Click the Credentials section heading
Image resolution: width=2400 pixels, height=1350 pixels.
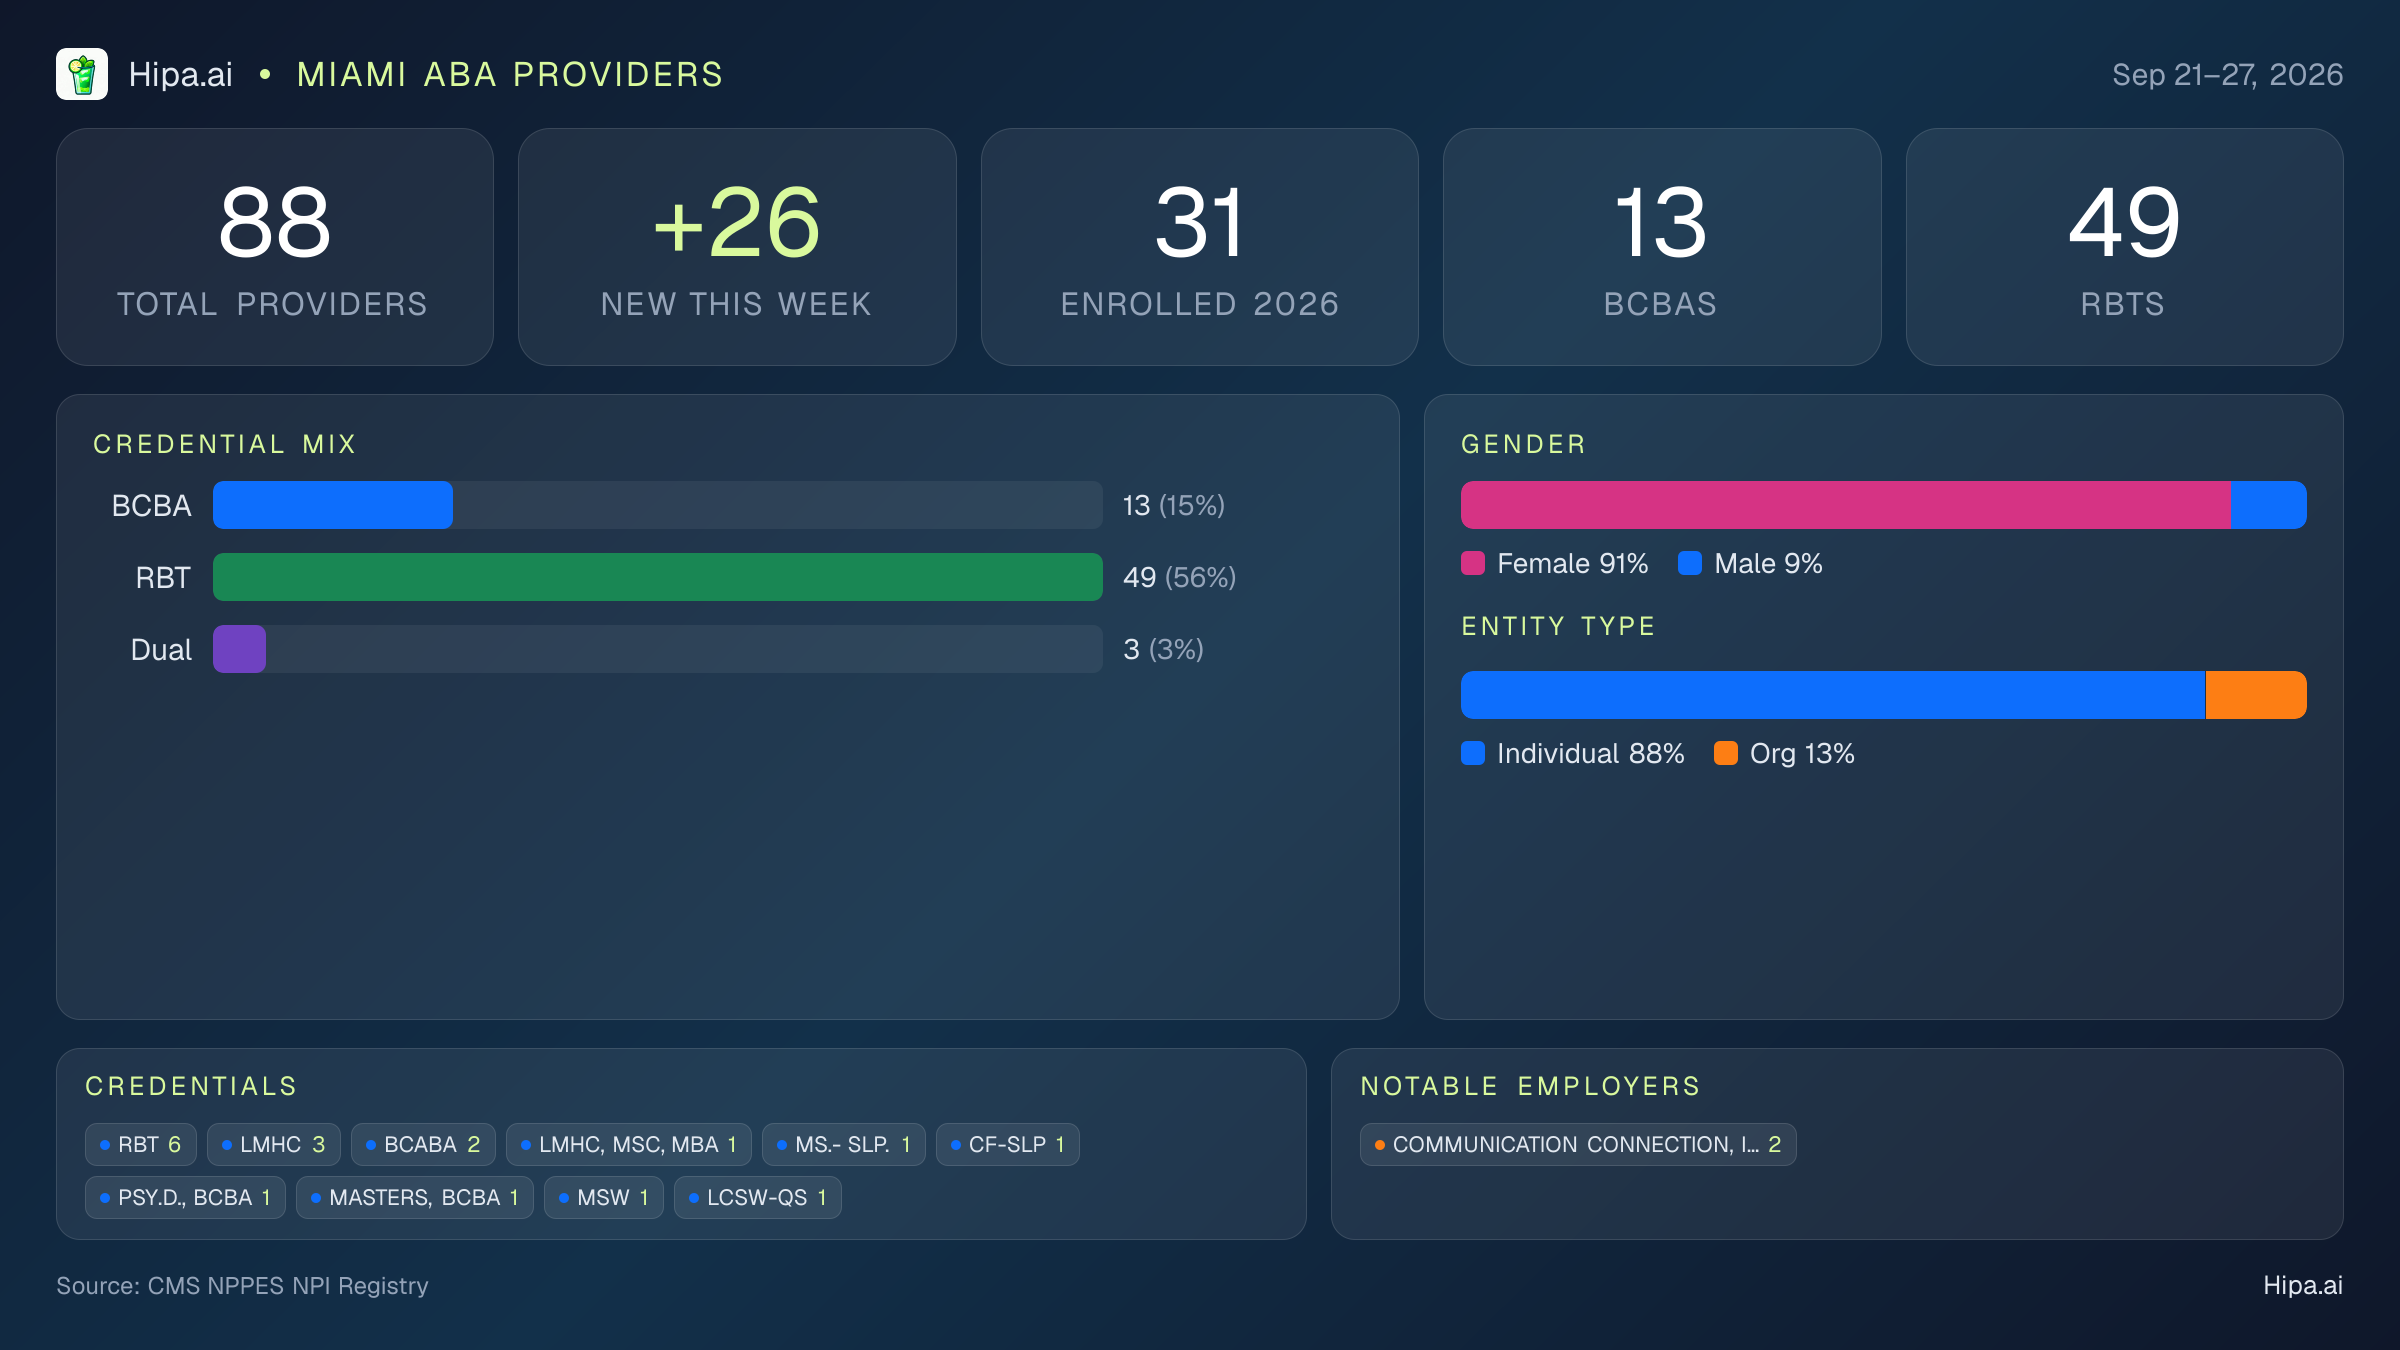(191, 1086)
